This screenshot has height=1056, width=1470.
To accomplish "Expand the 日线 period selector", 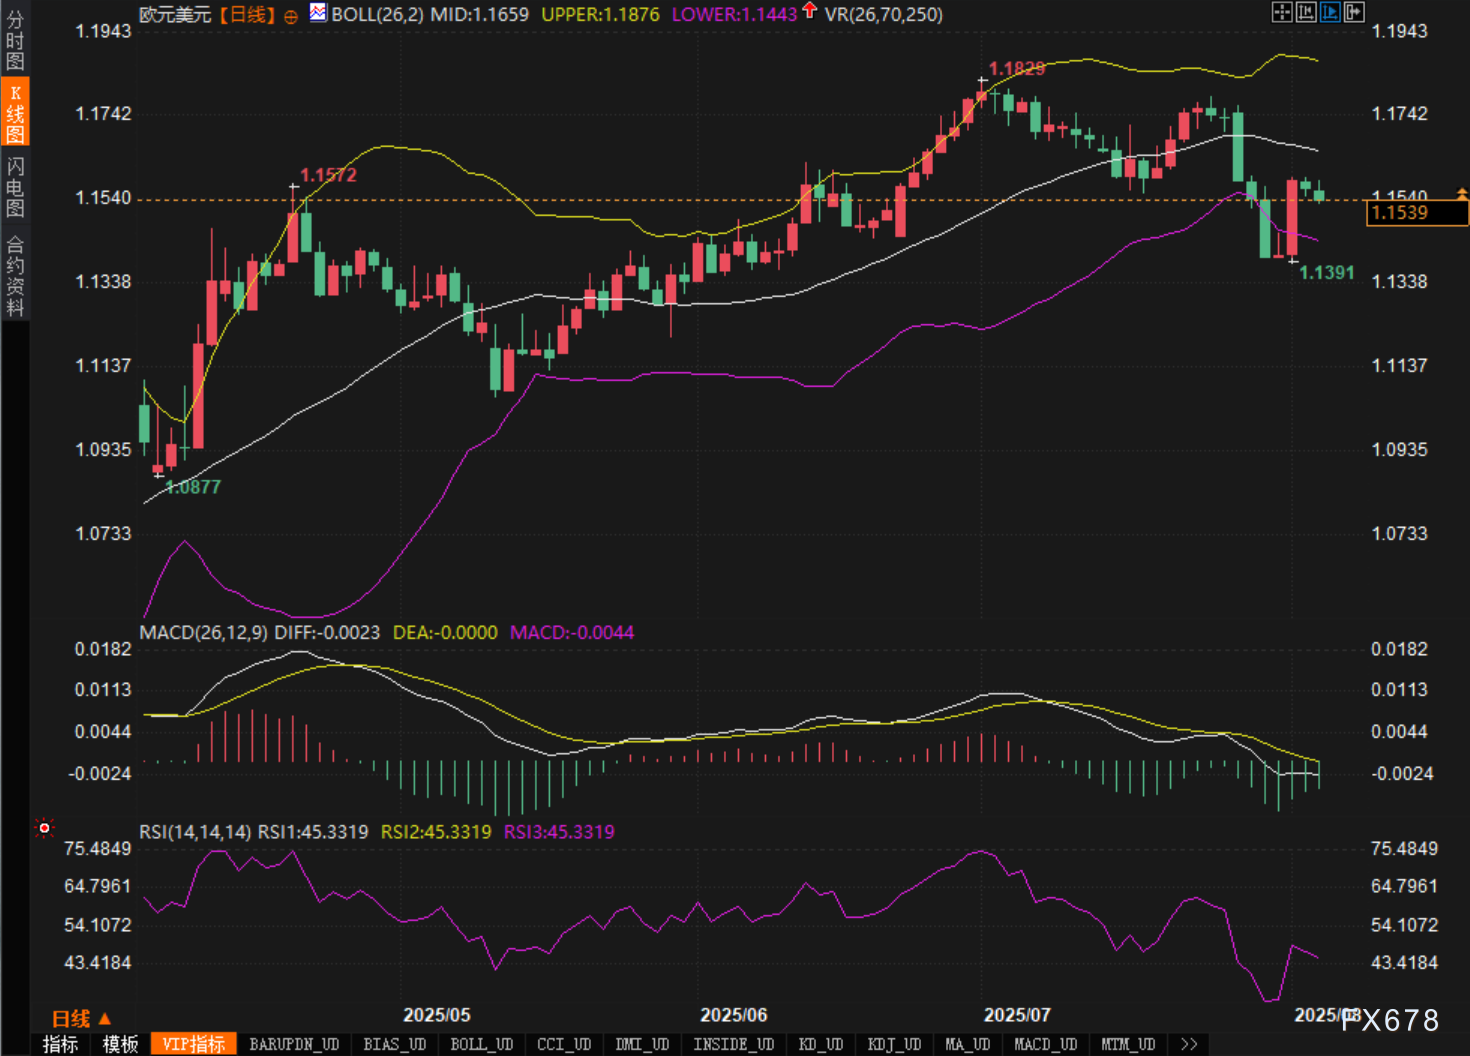I will point(81,1018).
